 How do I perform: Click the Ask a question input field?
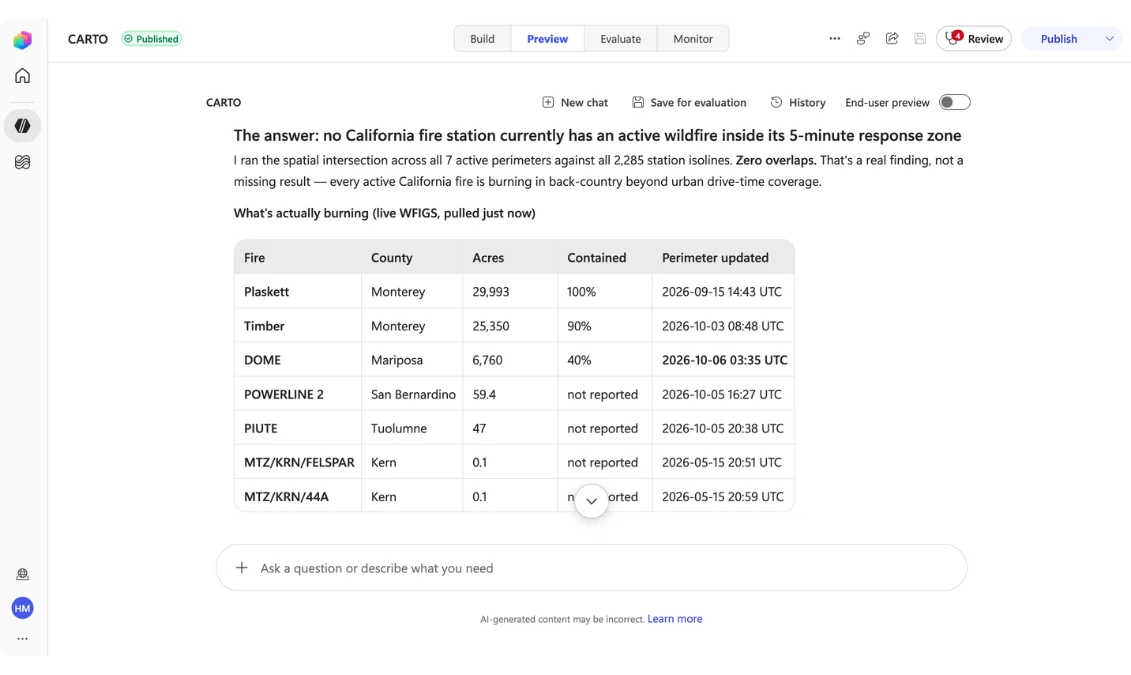(x=591, y=568)
